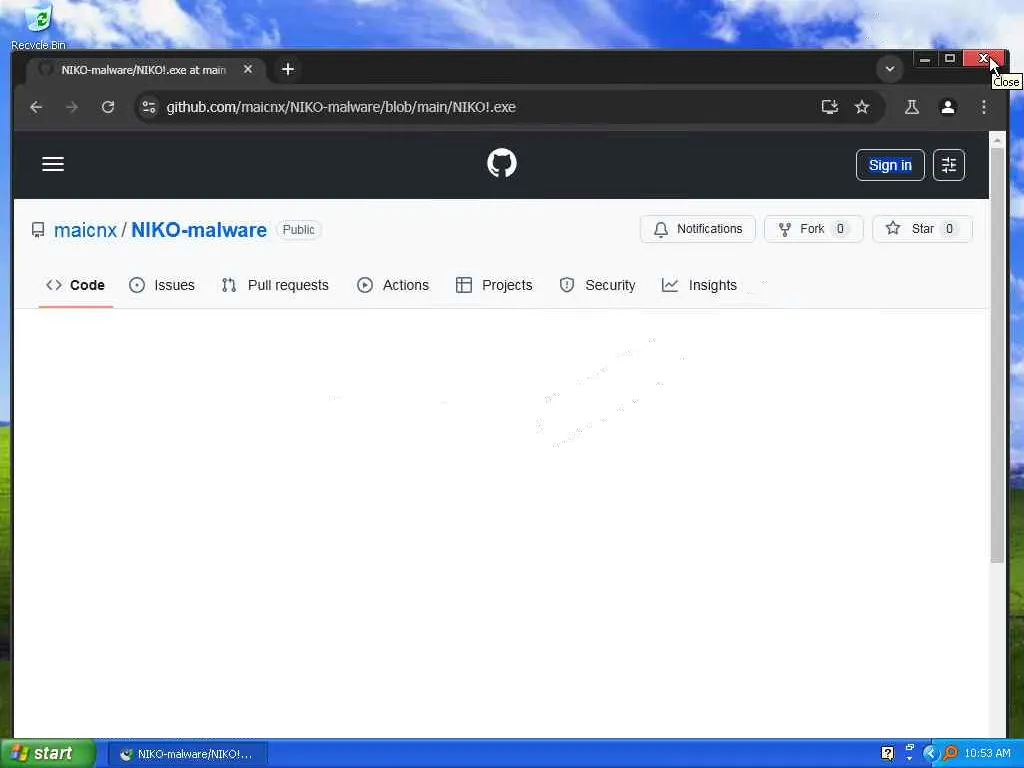This screenshot has height=768, width=1024.
Task: Click the browser forward arrow
Action: [x=72, y=107]
